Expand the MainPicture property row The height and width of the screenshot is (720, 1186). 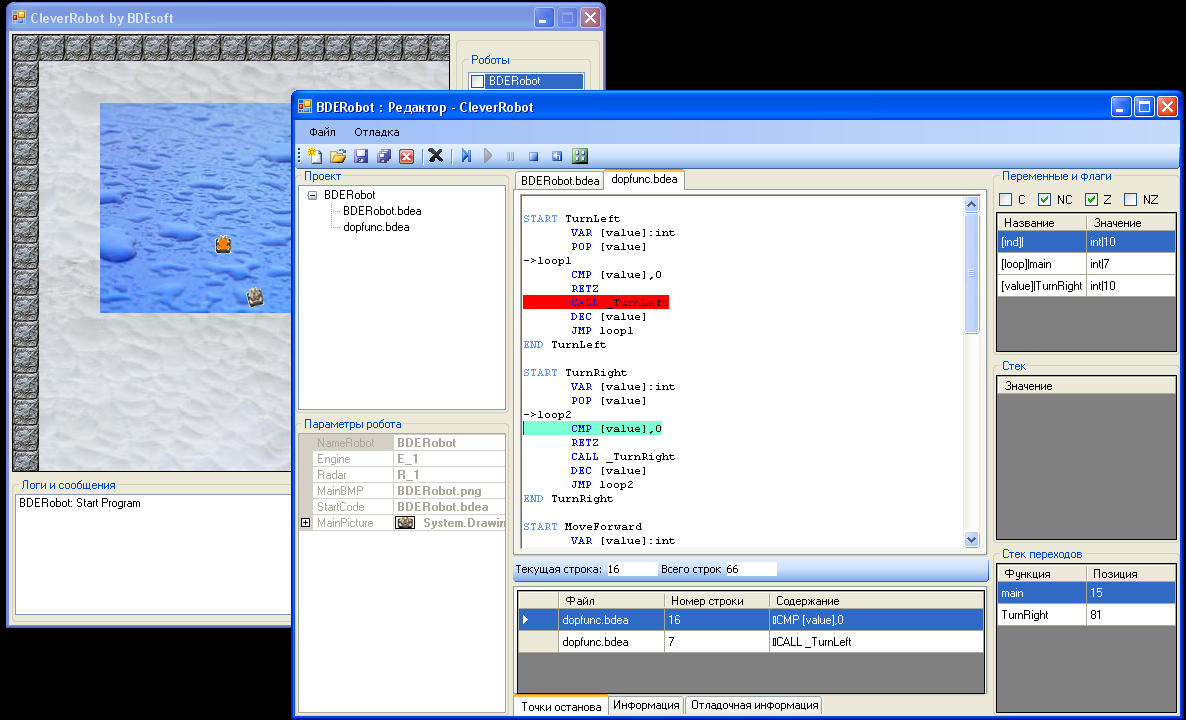(306, 523)
